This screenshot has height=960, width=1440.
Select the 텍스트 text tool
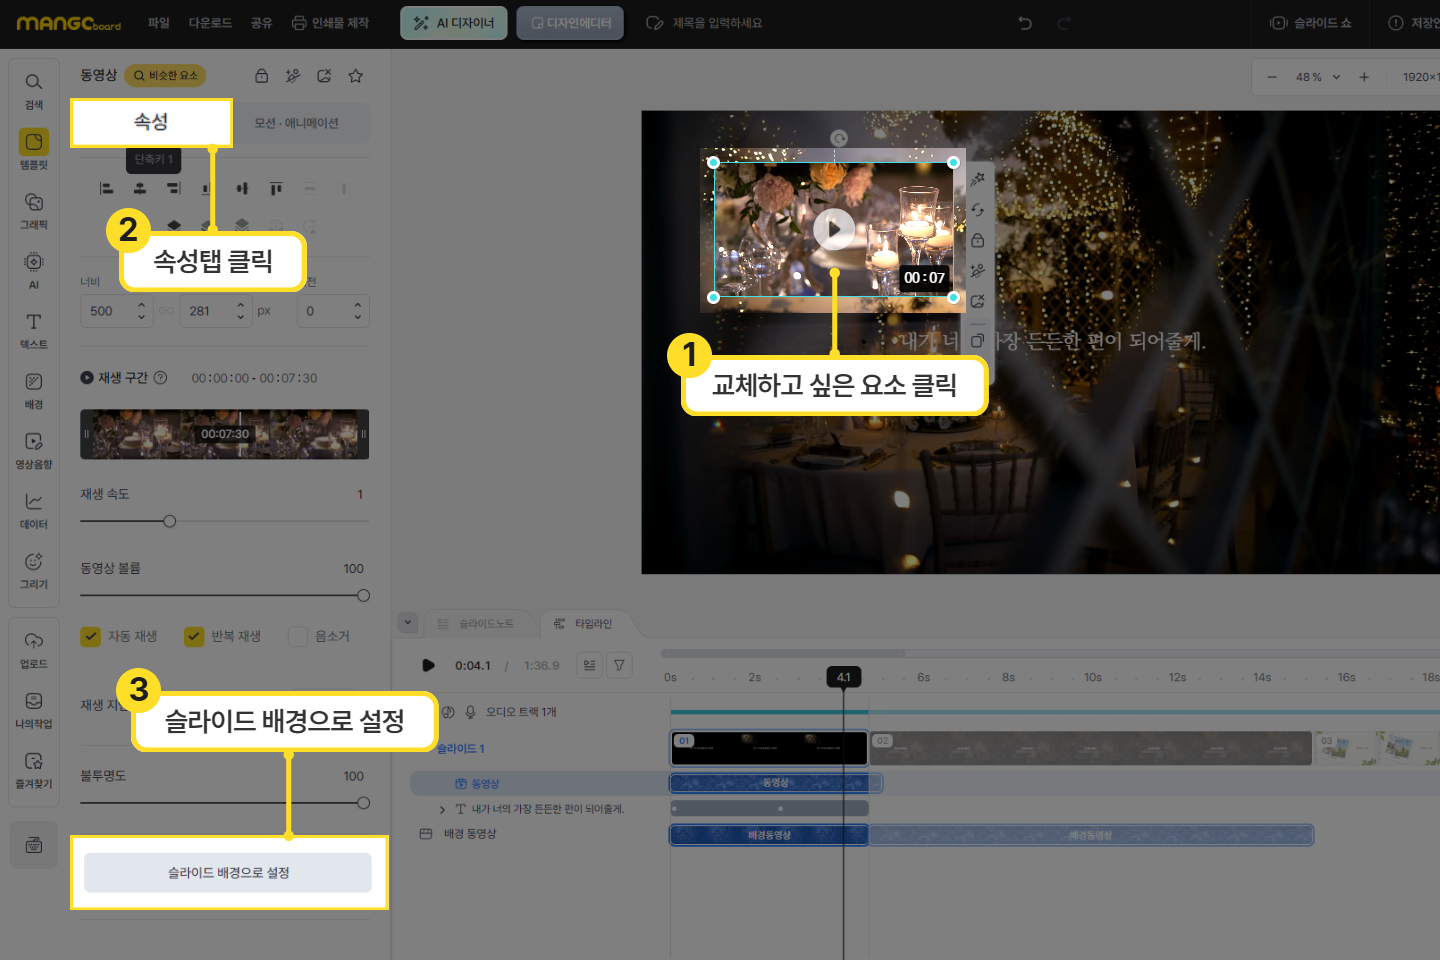pyautogui.click(x=34, y=323)
